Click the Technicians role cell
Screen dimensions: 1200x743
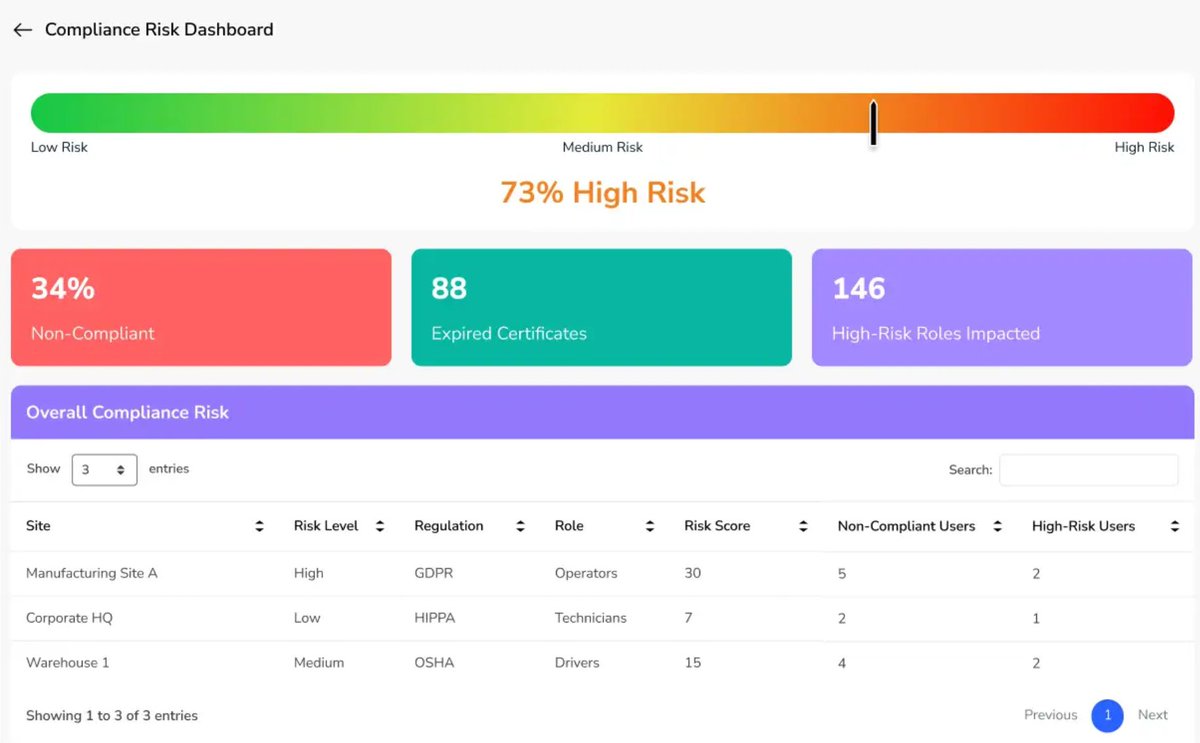(x=591, y=618)
